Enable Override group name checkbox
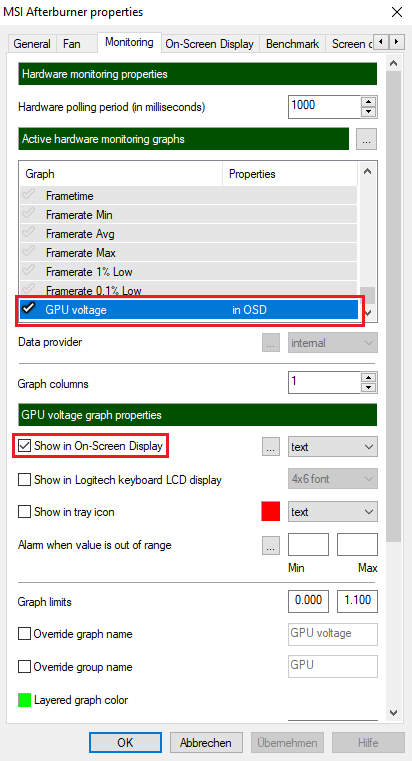412x761 pixels. click(x=24, y=667)
